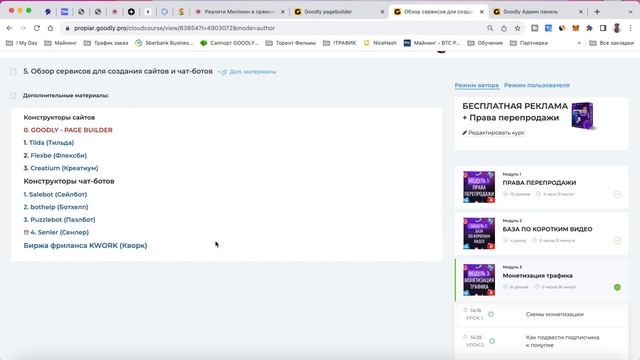Click the search magnifier in address bar
Viewport: 640px width, 360px height.
tap(490, 28)
